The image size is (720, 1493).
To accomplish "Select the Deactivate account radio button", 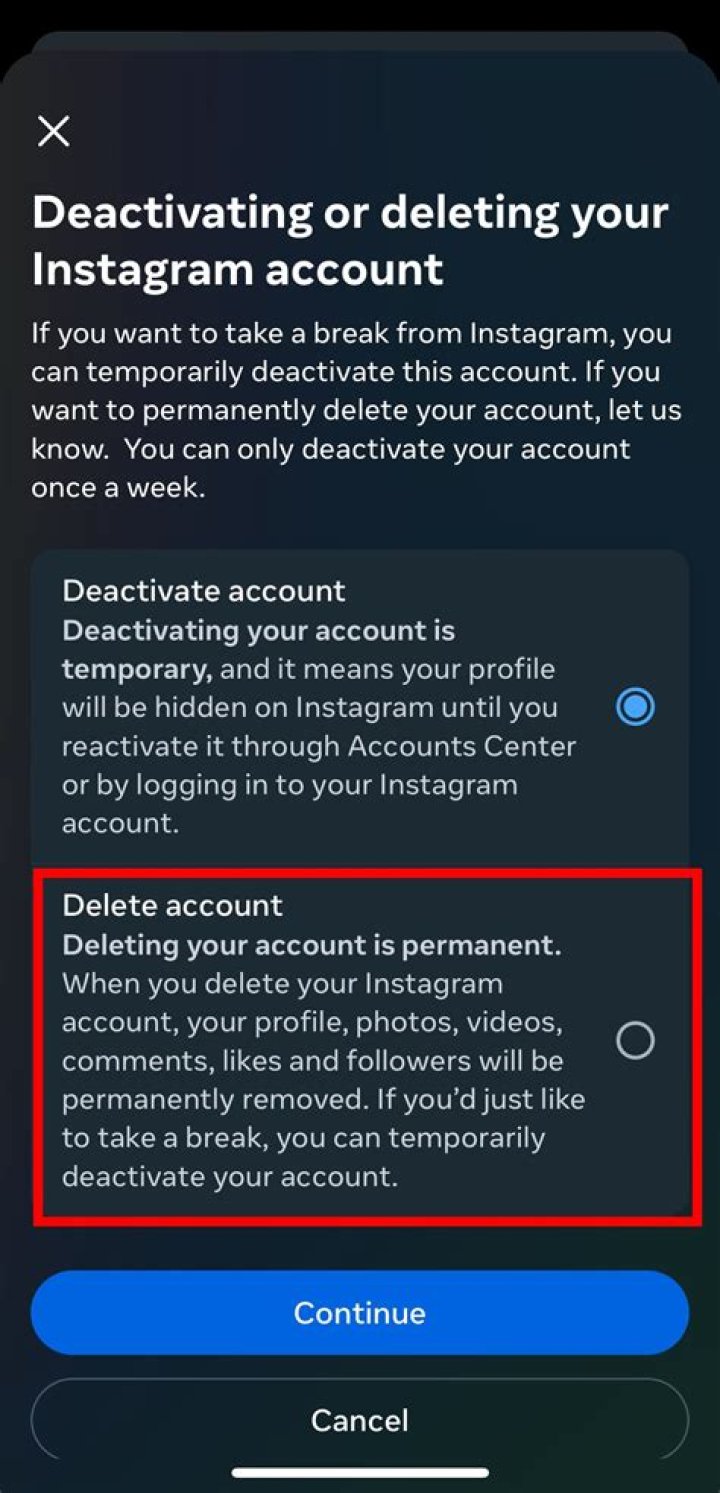I will coord(634,707).
